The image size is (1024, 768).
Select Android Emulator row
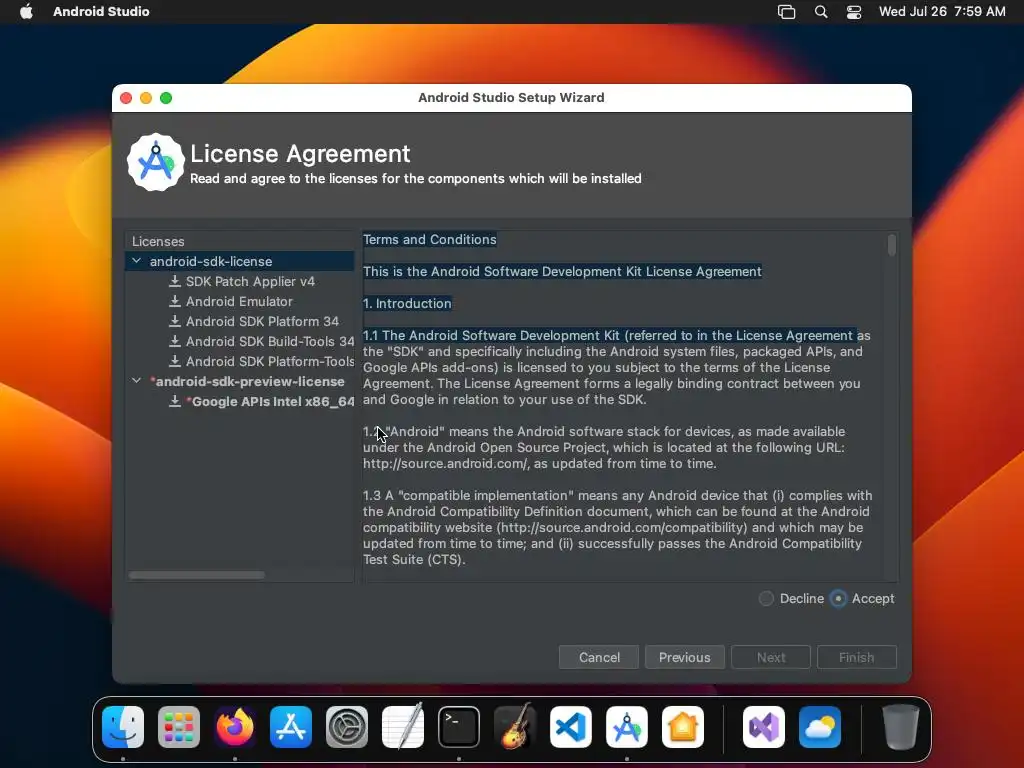pyautogui.click(x=240, y=302)
